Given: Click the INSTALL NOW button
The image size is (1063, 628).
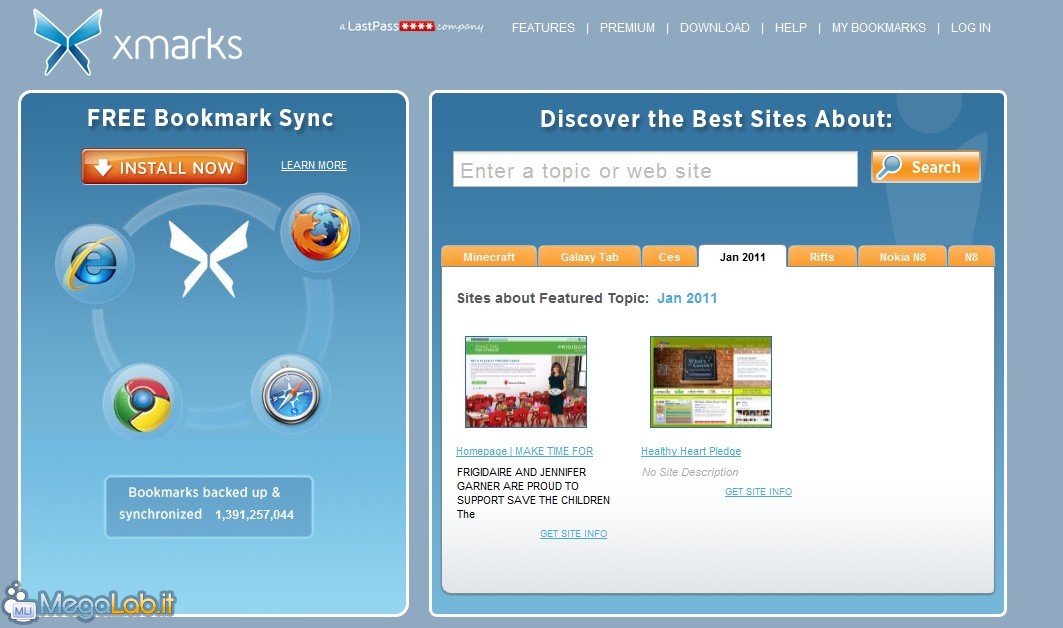Looking at the screenshot, I should [165, 167].
